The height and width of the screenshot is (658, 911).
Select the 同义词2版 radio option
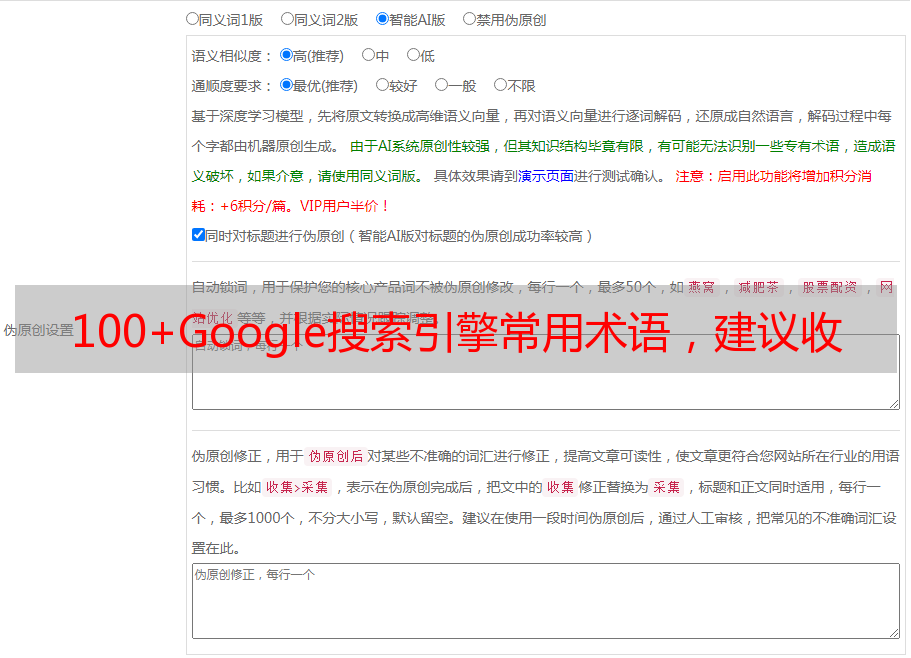point(287,19)
